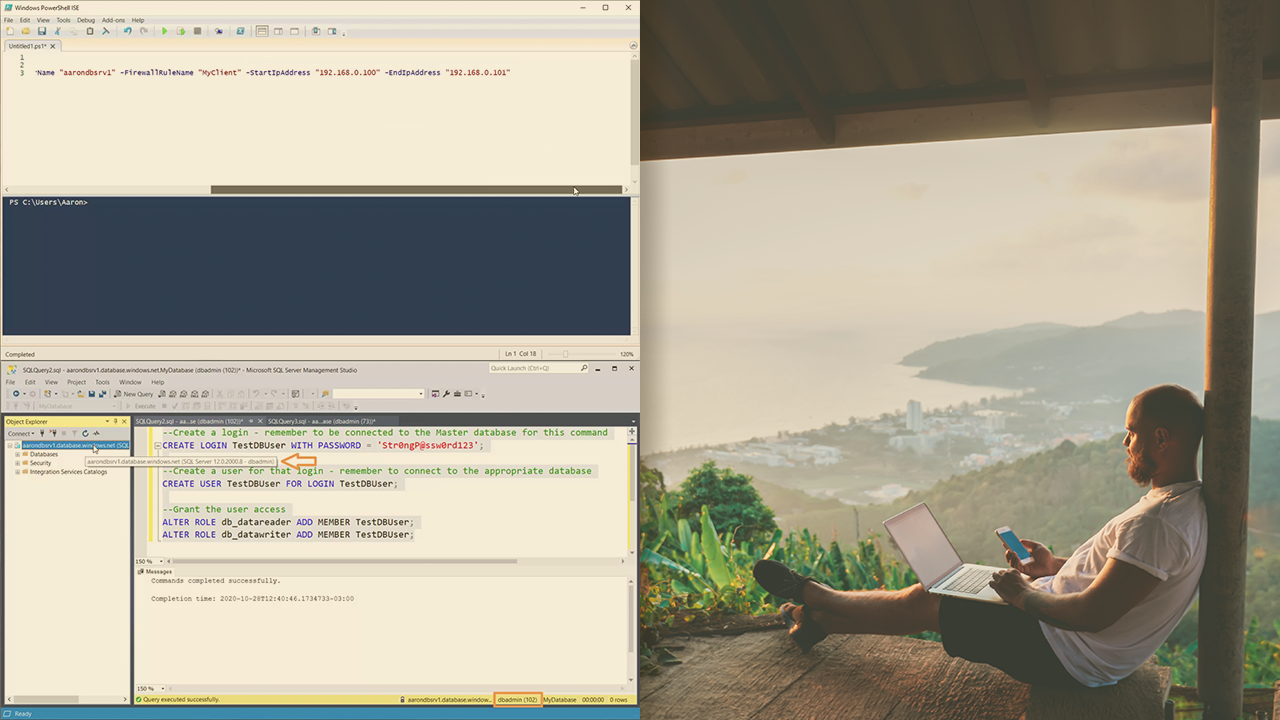The width and height of the screenshot is (1280, 720).
Task: Open the SSMS toolbar solution configurations combo box
Action: click(x=379, y=394)
